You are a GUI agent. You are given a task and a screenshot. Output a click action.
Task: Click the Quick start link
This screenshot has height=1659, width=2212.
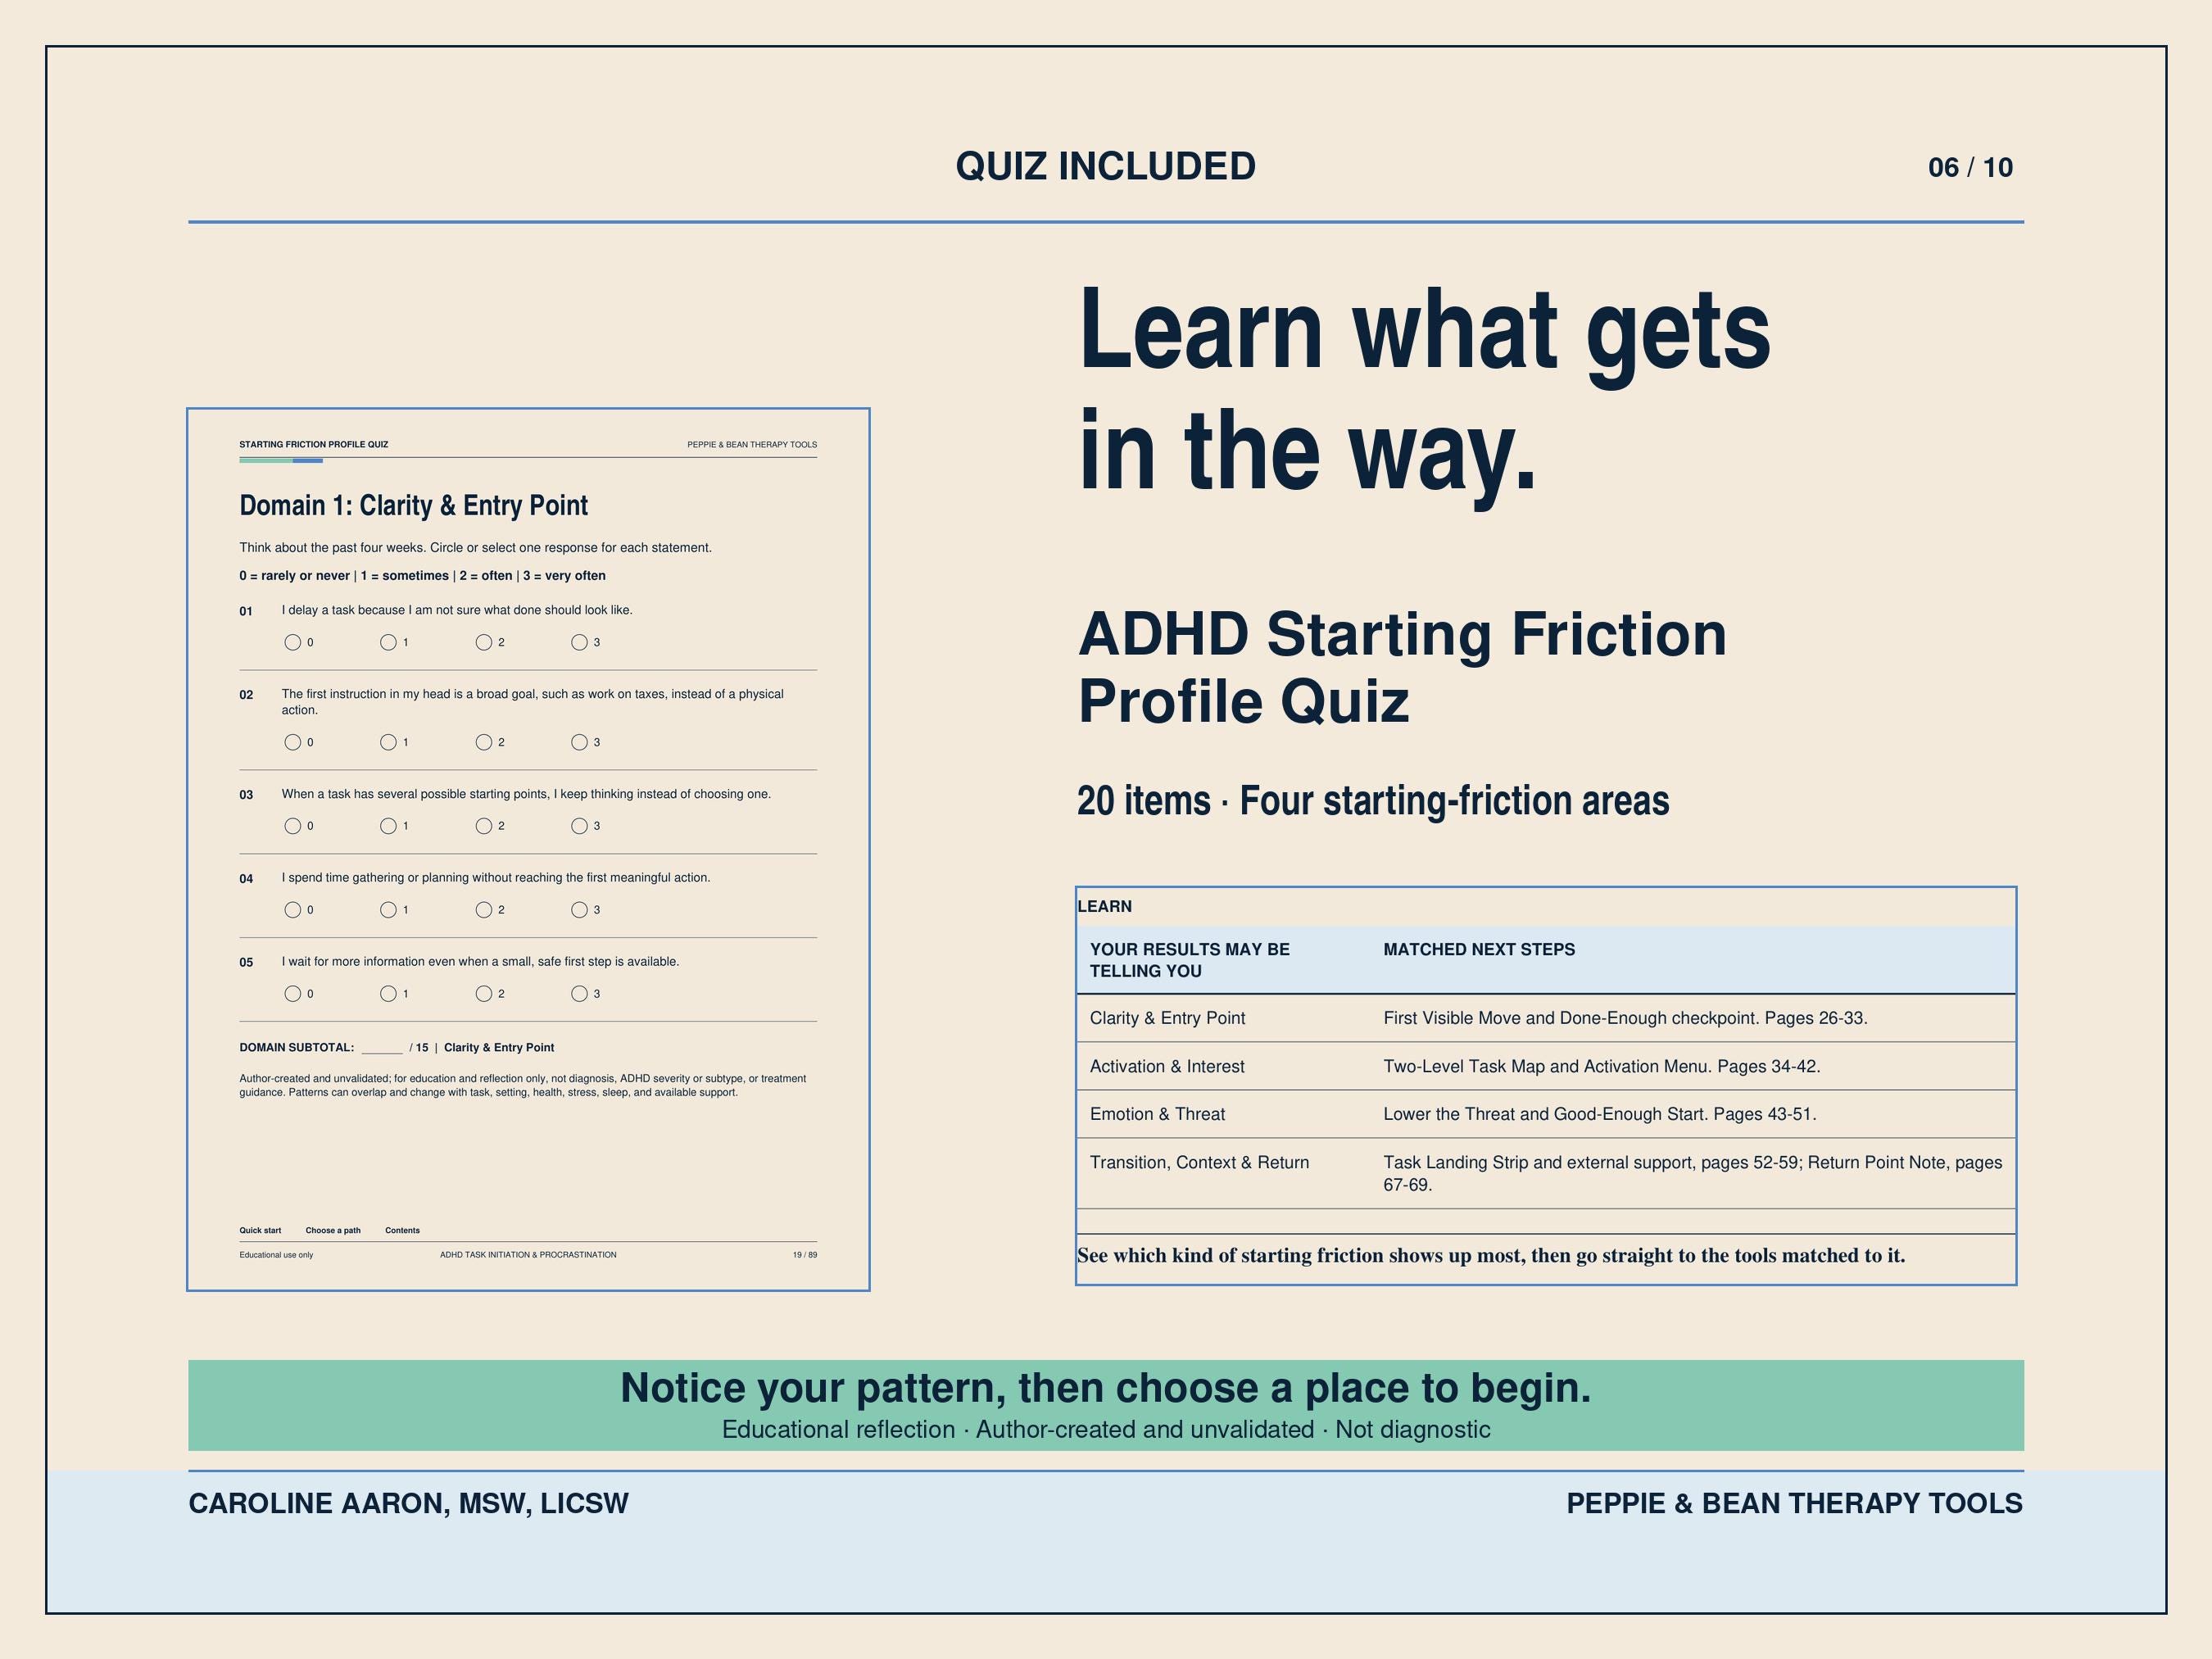260,1230
